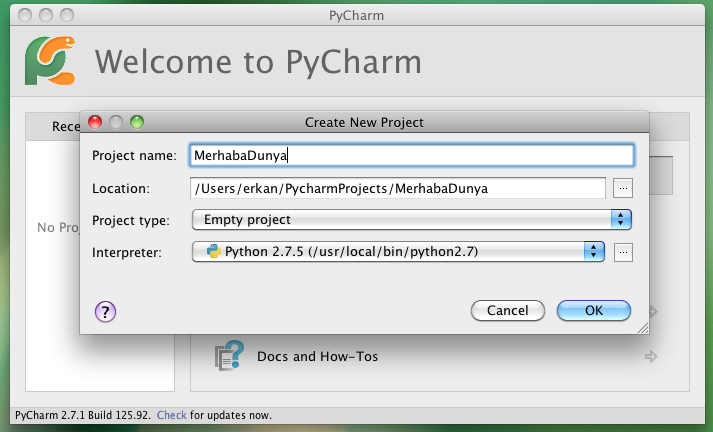713x432 pixels.
Task: Click the green zoom button of dialog
Action: pyautogui.click(x=137, y=122)
